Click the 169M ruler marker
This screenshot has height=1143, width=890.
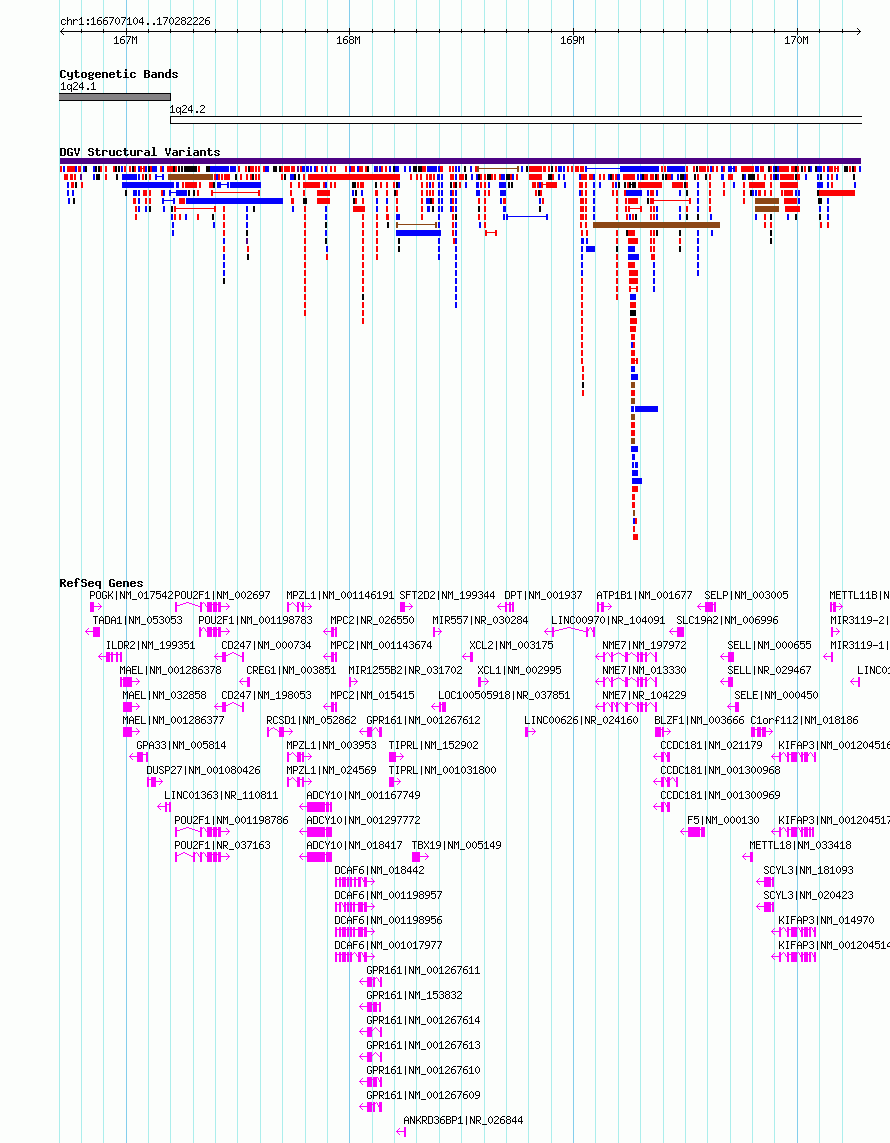pos(572,40)
